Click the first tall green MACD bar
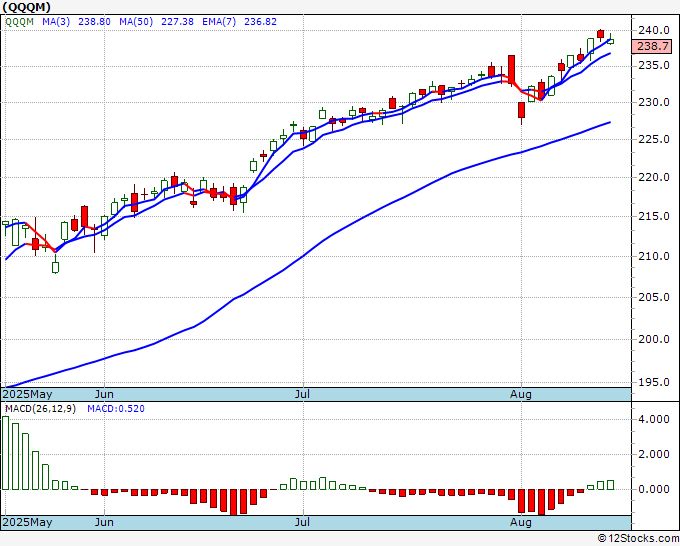Screen dimensions: 680x546 (5, 453)
